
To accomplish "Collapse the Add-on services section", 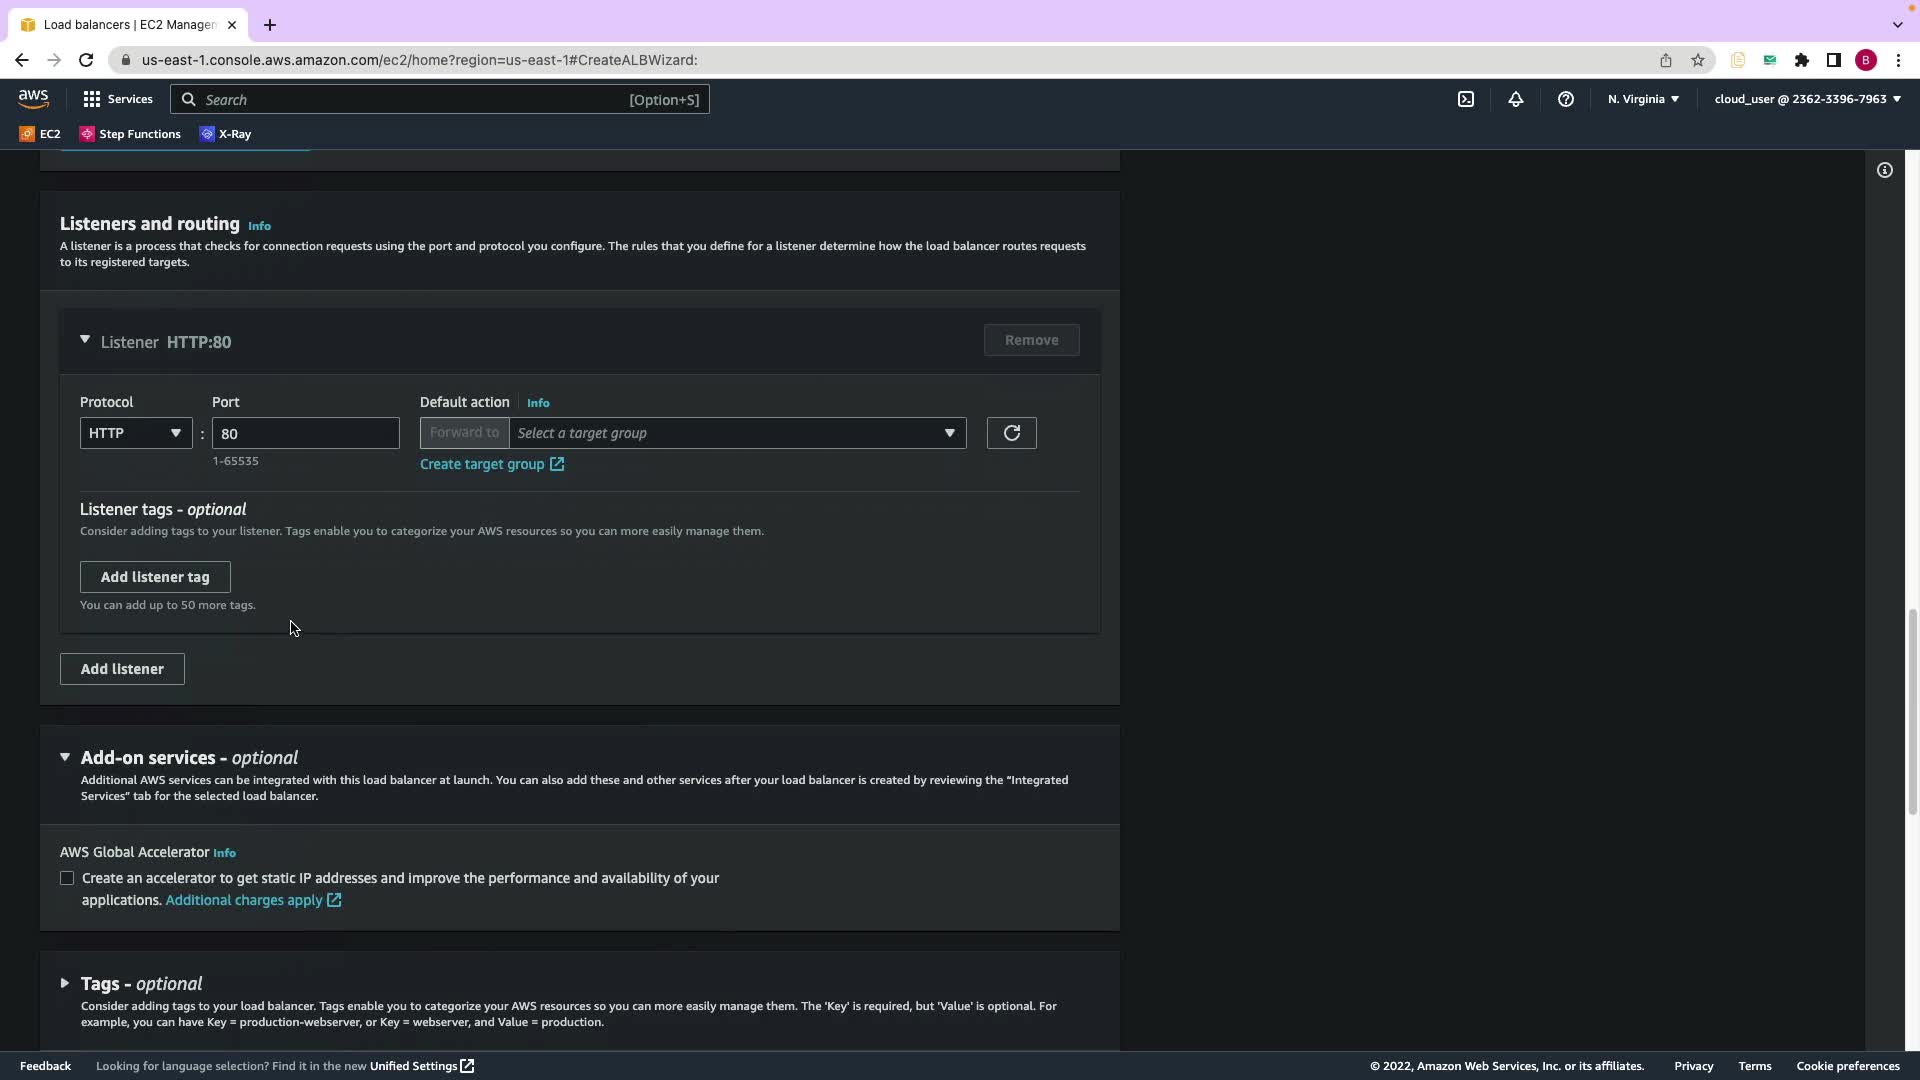I will coord(65,757).
